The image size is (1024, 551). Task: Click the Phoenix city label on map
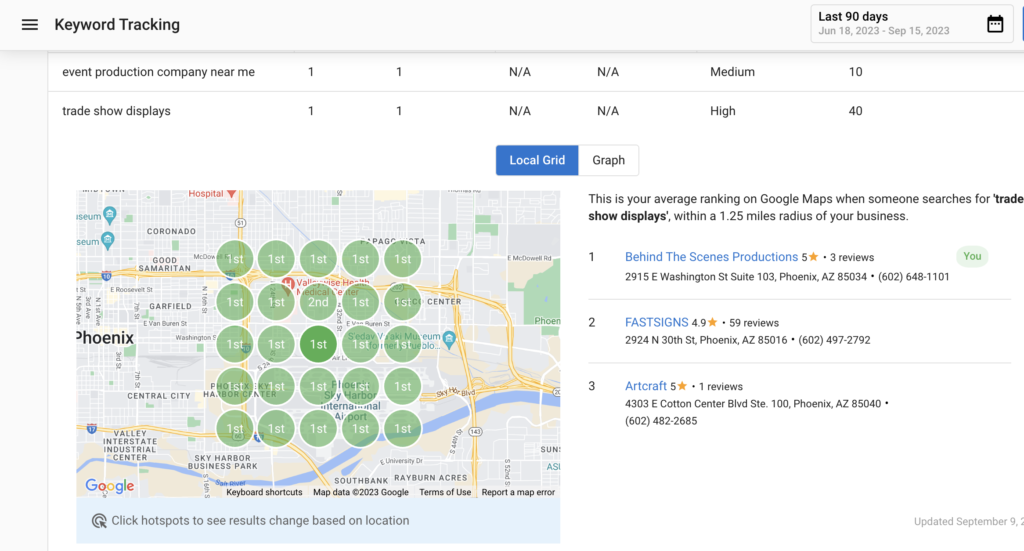[104, 338]
